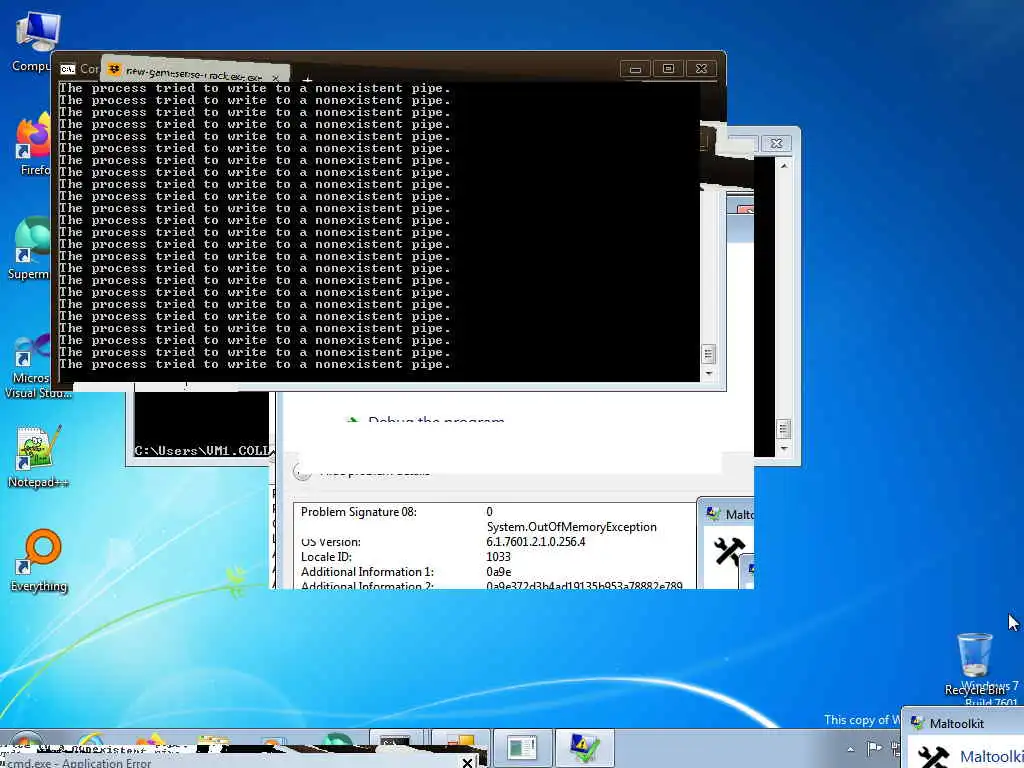Image resolution: width=1024 pixels, height=768 pixels.
Task: Launch Notepad++ from the desktop
Action: pyautogui.click(x=38, y=457)
